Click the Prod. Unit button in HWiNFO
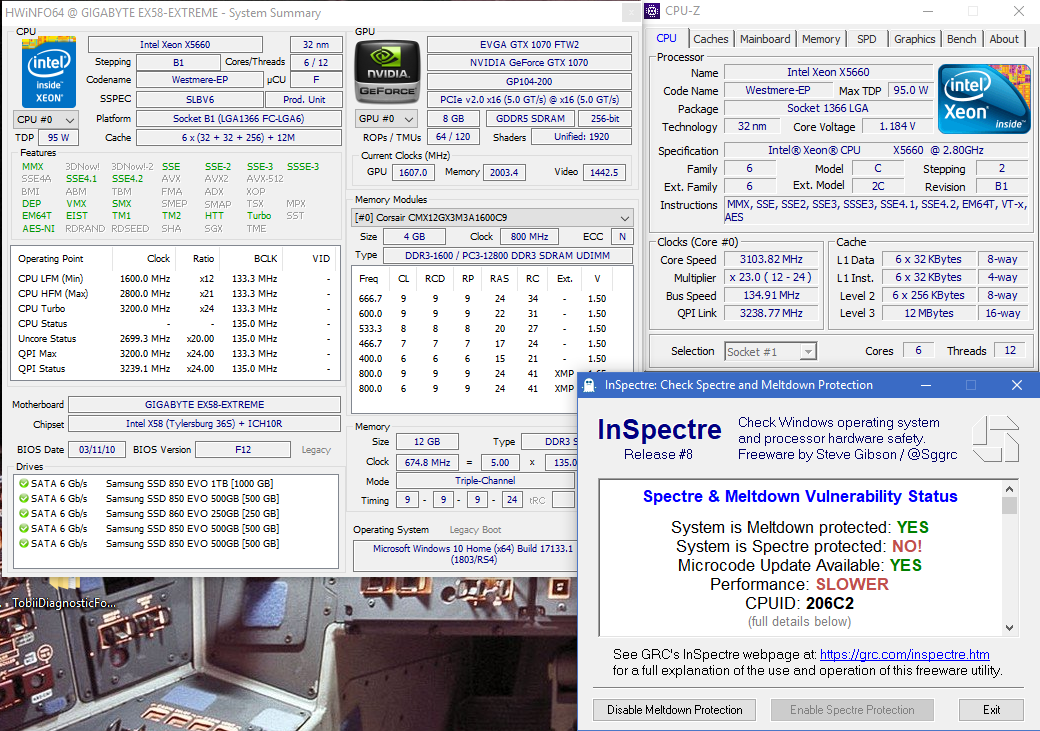Screen dimensions: 1040x731 [x=304, y=100]
